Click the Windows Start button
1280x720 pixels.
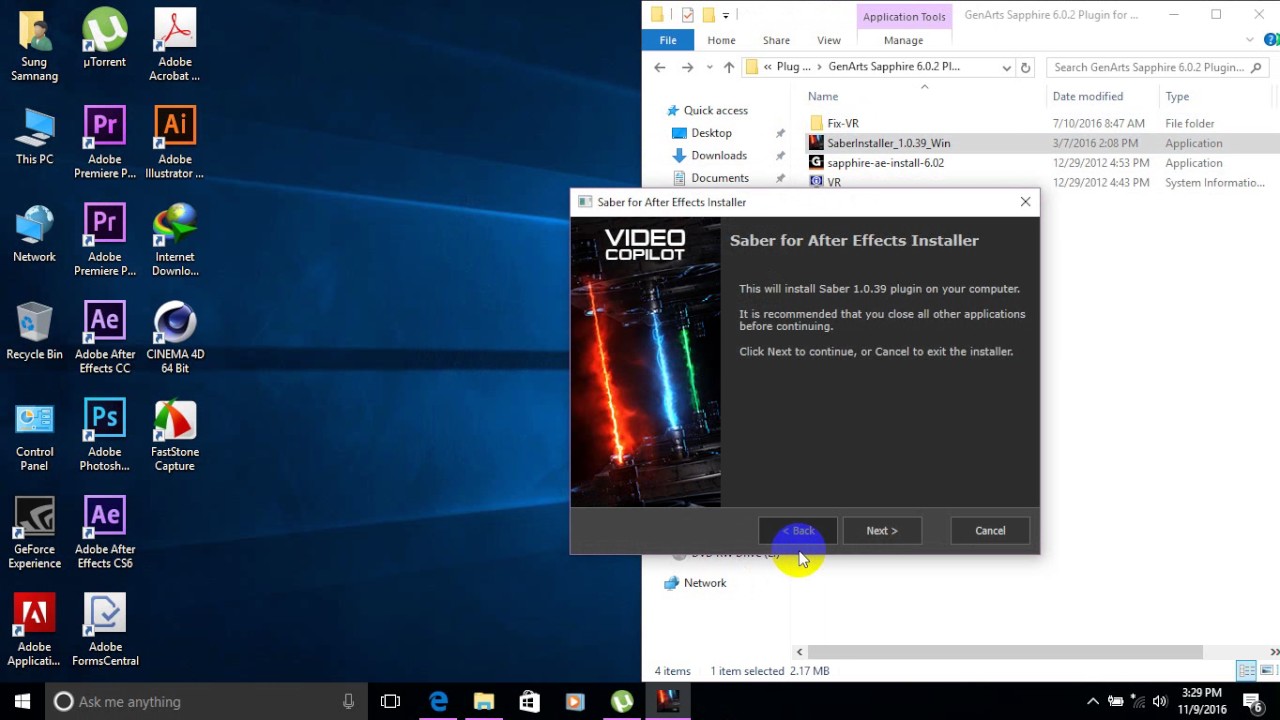(x=22, y=701)
